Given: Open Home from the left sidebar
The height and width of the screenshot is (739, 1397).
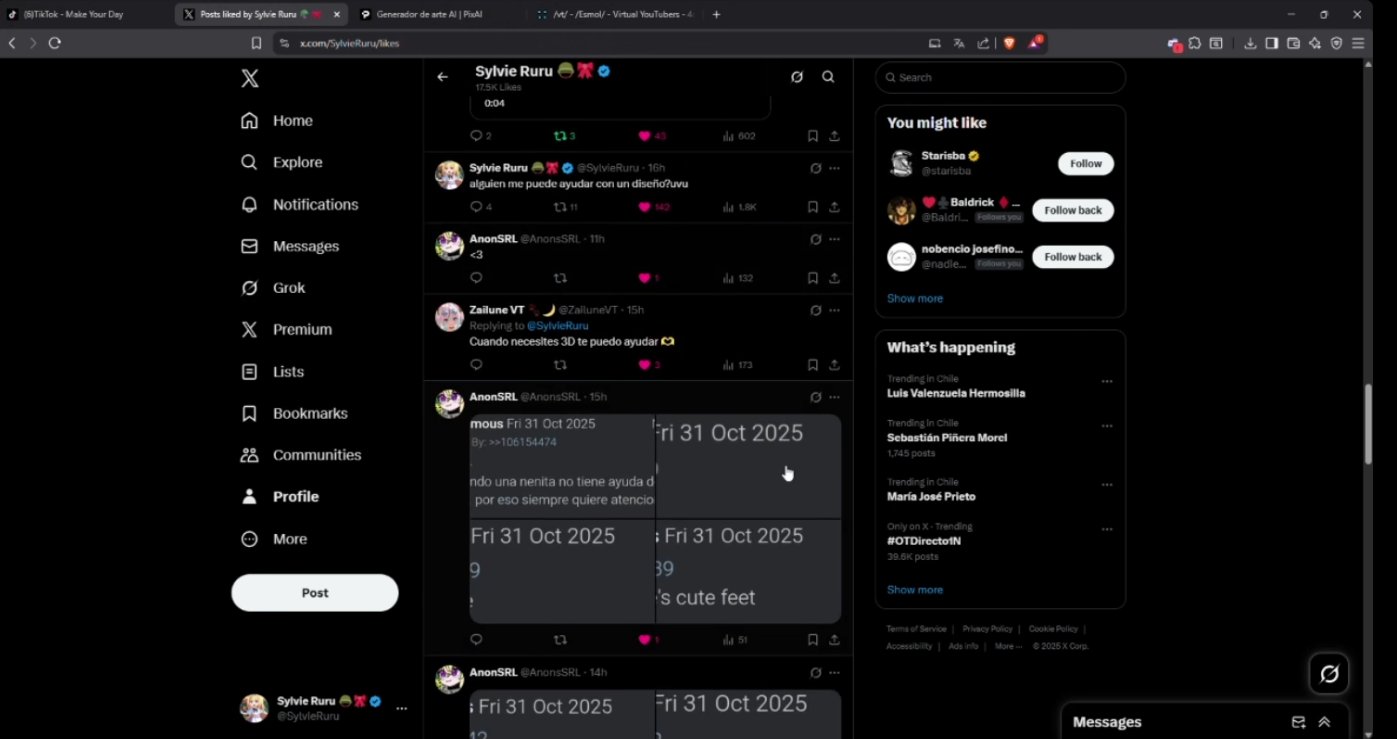Looking at the screenshot, I should pos(277,121).
